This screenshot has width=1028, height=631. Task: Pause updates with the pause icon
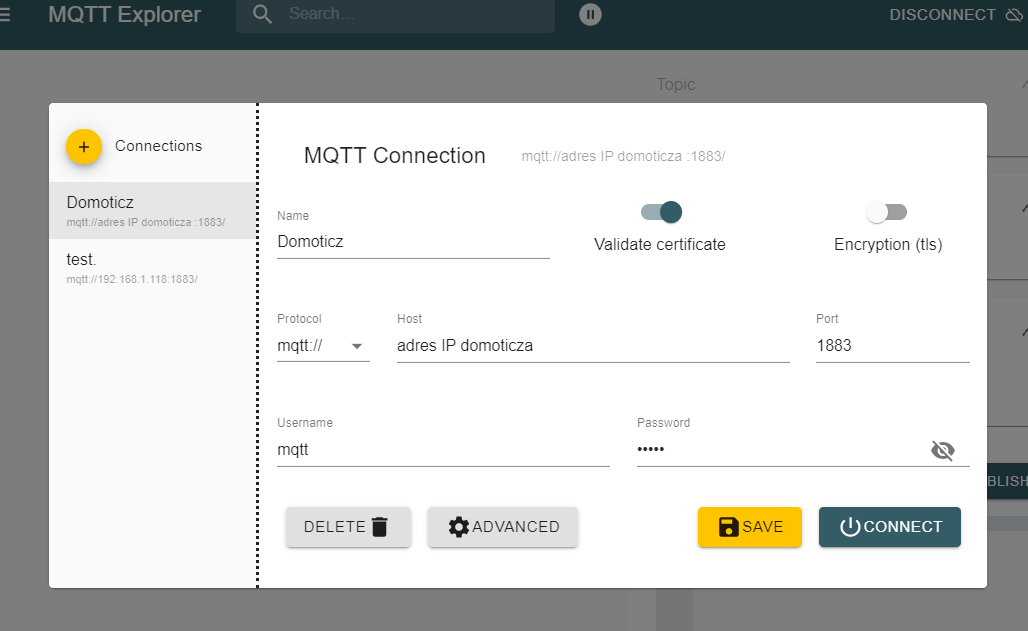click(x=590, y=14)
